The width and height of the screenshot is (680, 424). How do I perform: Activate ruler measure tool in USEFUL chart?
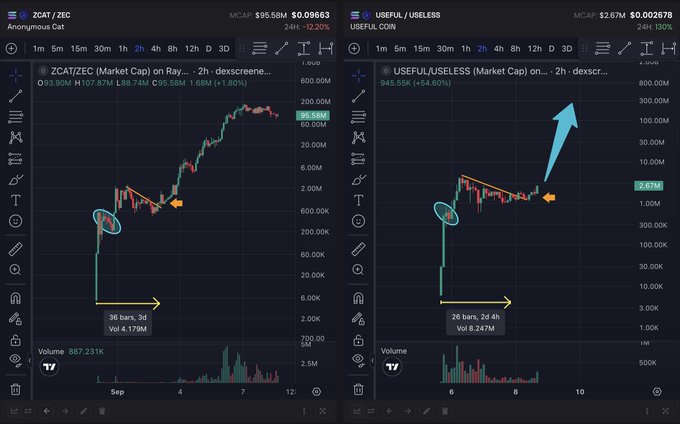[358, 249]
